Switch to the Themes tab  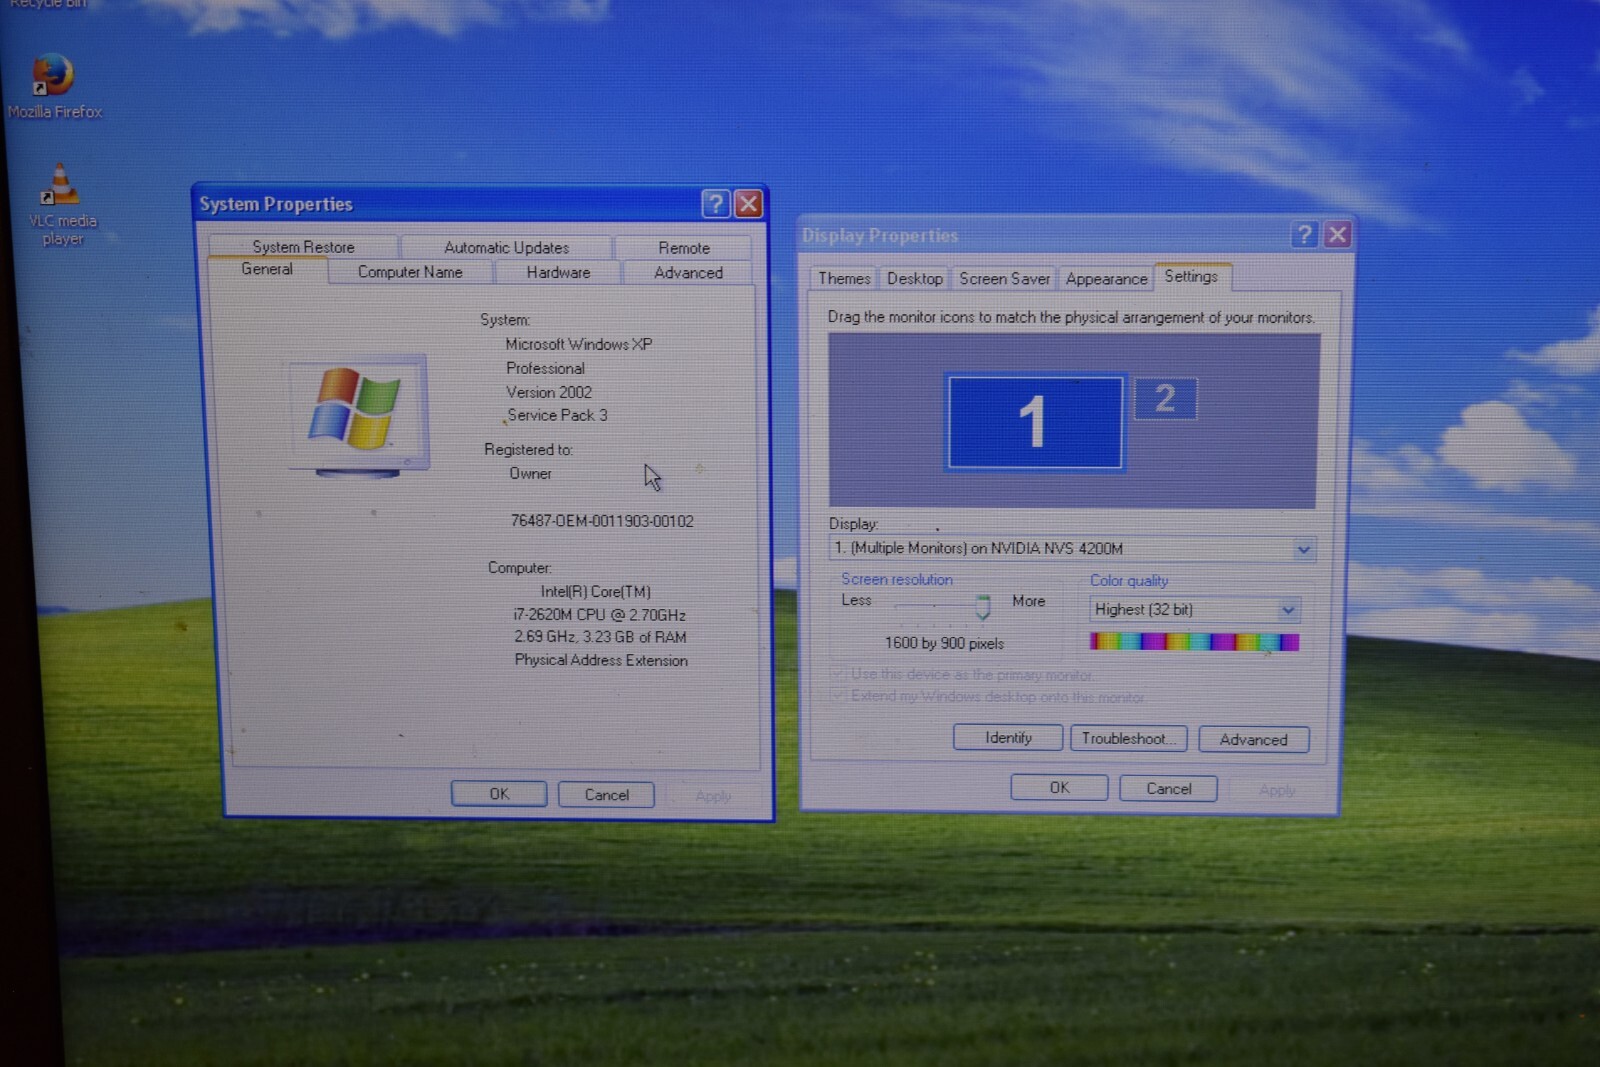point(844,279)
